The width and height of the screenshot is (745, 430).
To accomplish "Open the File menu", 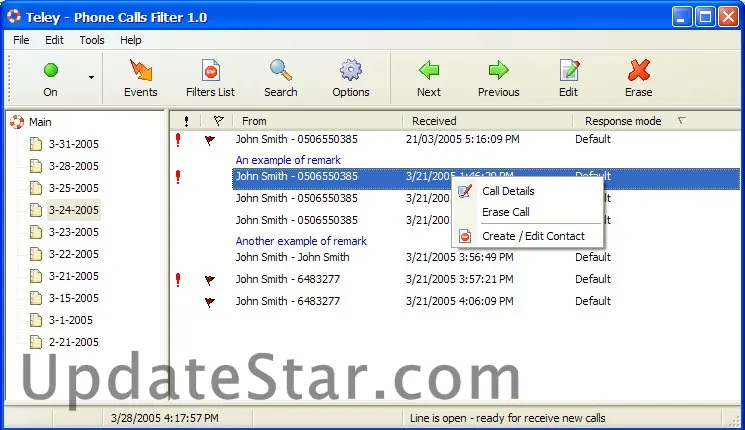I will click(x=21, y=40).
